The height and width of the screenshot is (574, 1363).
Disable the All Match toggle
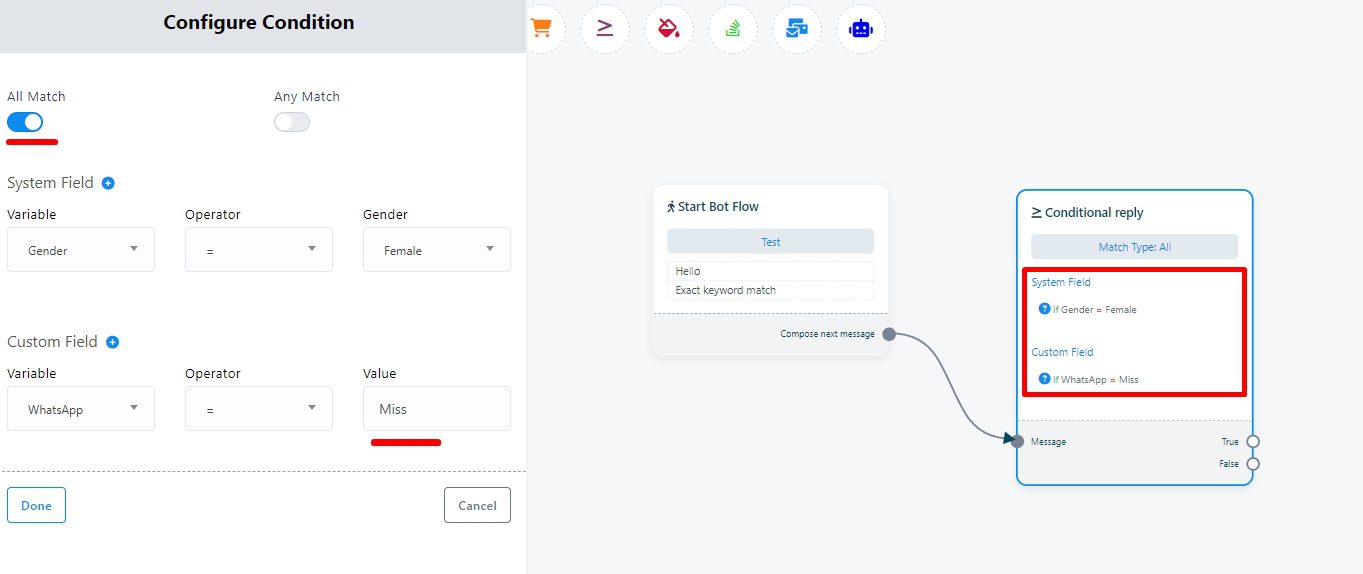pos(25,122)
